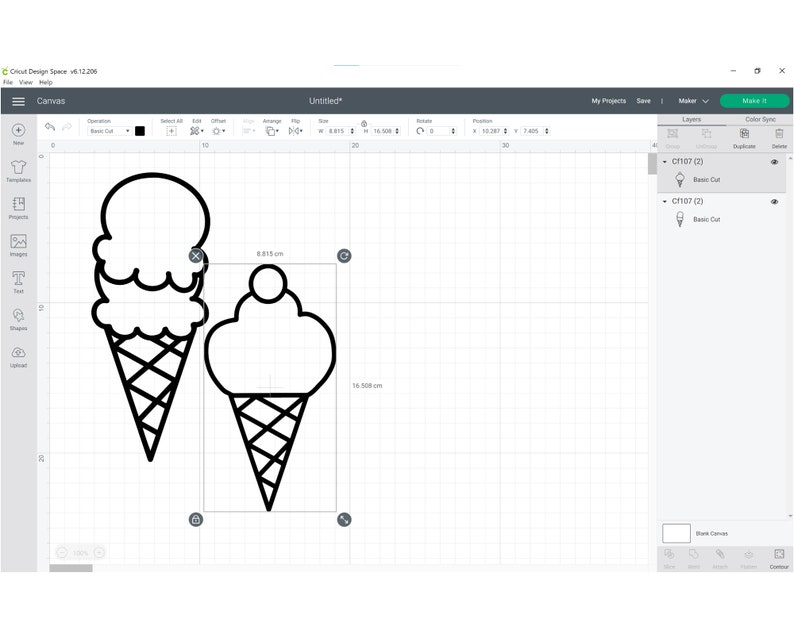This screenshot has height=638, width=794.
Task: Toggle the size aspect ratio lock
Action: tap(364, 124)
